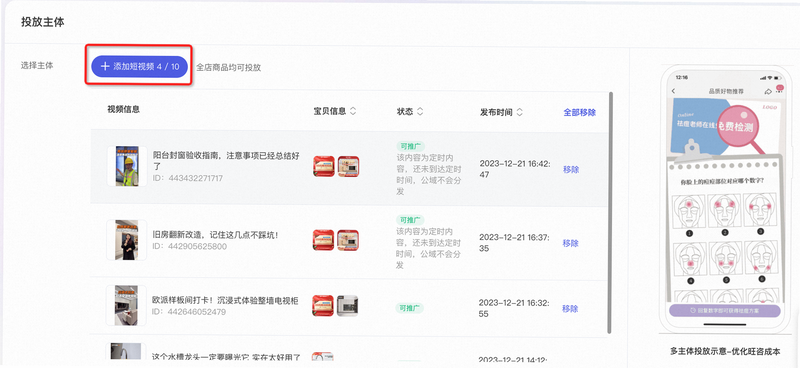Open the 这个水槽龙头 video thumbnail
This screenshot has height=368, width=800.
[x=126, y=352]
